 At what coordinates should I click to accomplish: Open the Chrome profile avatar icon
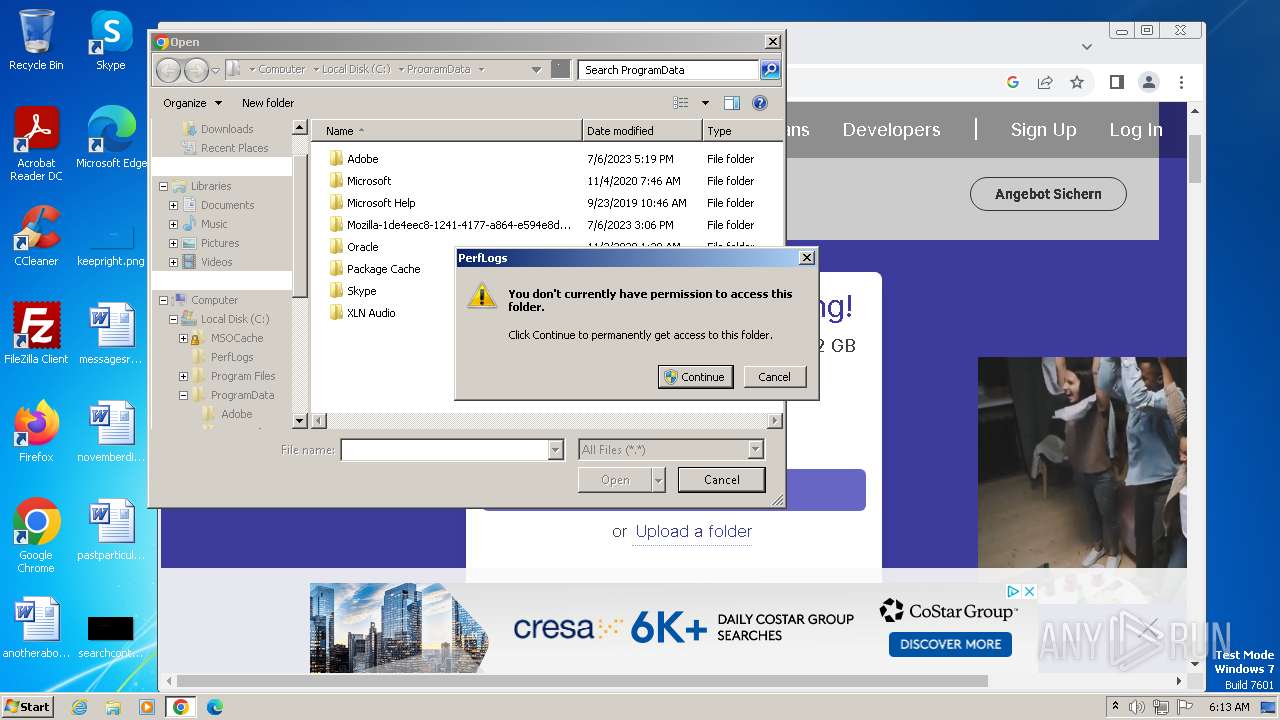tap(1149, 82)
